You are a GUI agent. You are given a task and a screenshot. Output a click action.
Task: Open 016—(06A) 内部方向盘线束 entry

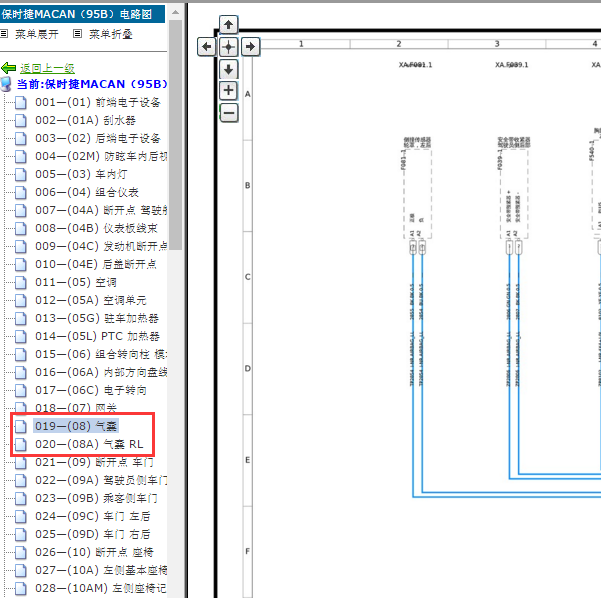point(101,372)
